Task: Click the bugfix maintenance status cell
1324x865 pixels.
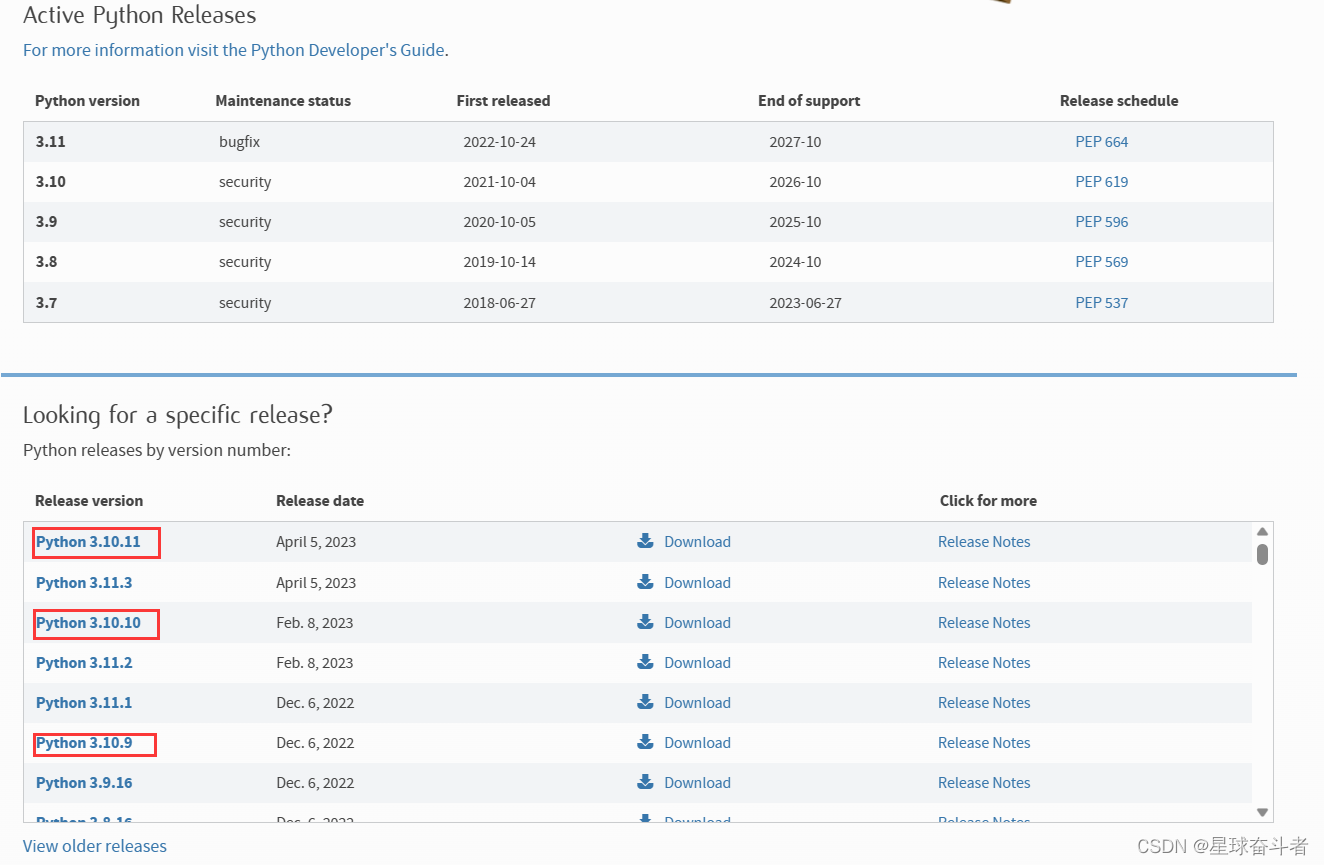Action: point(239,142)
